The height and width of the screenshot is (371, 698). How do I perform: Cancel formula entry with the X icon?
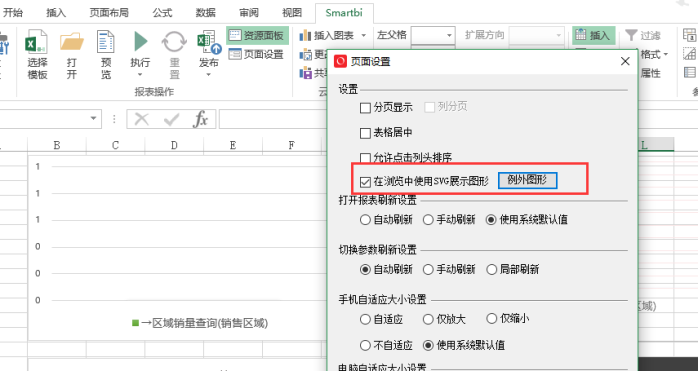pyautogui.click(x=142, y=119)
